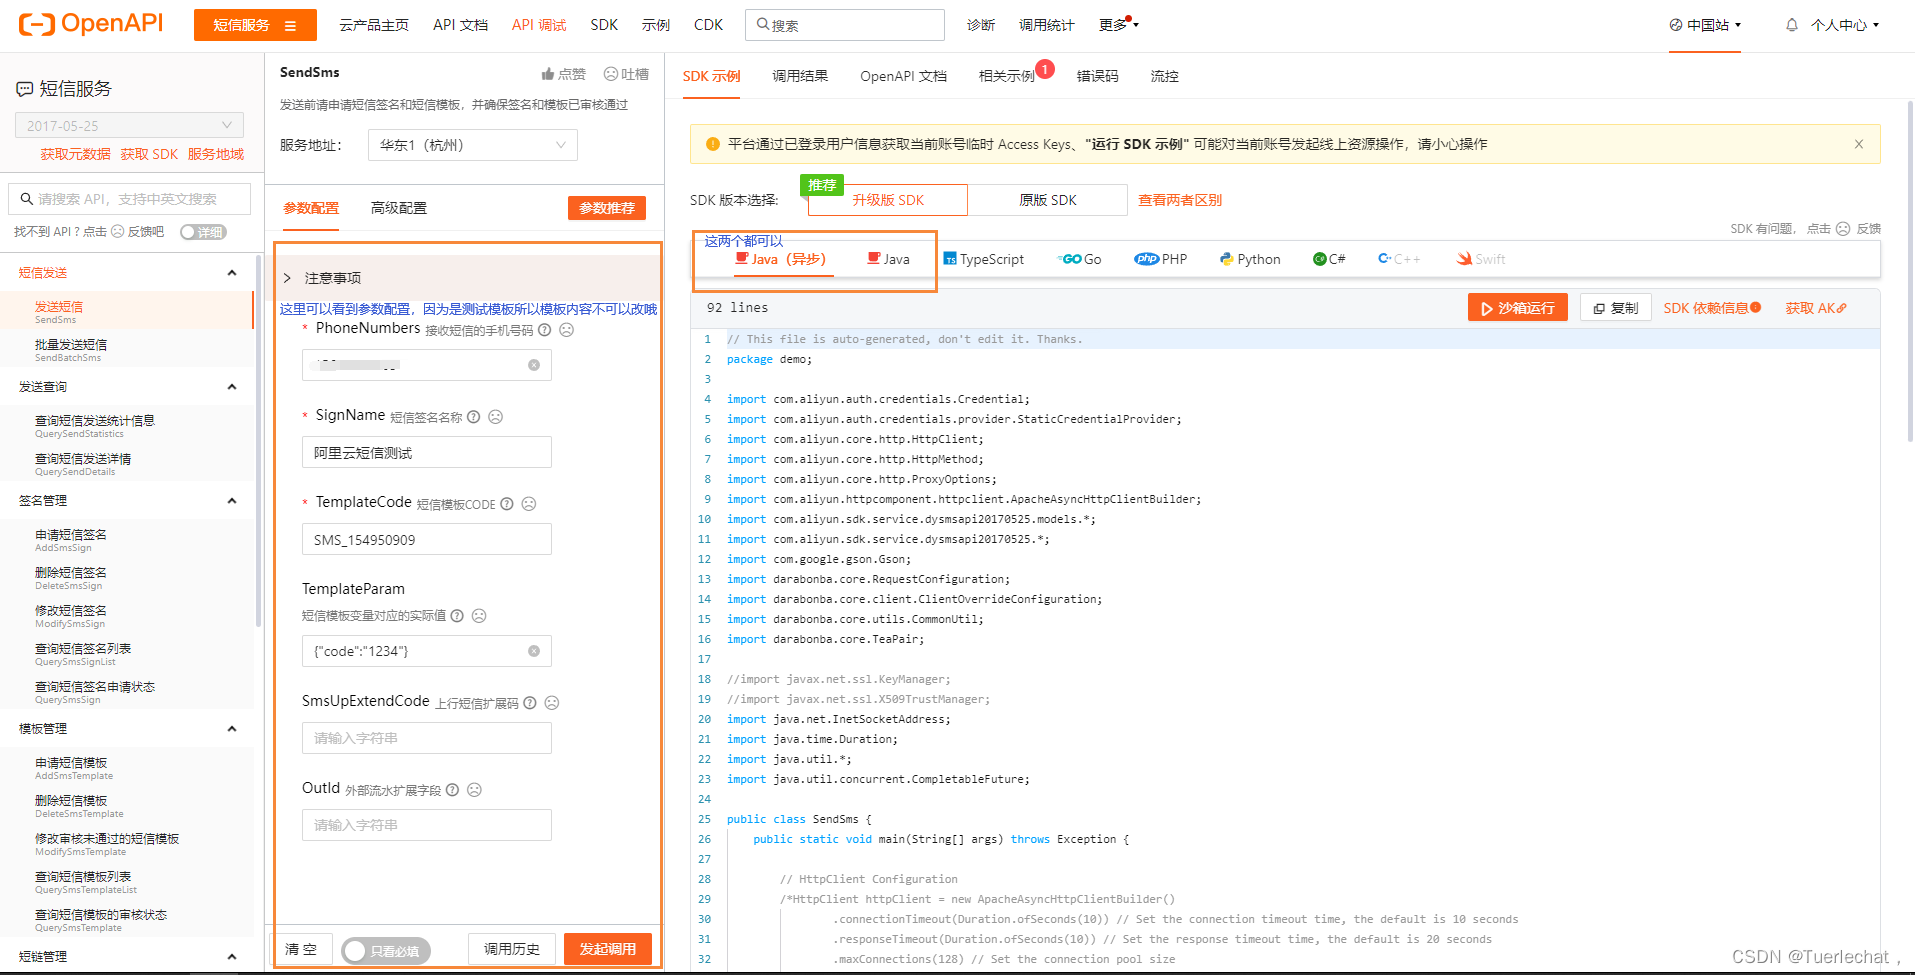Click feedback face icon beside TemplateCode

pyautogui.click(x=529, y=504)
